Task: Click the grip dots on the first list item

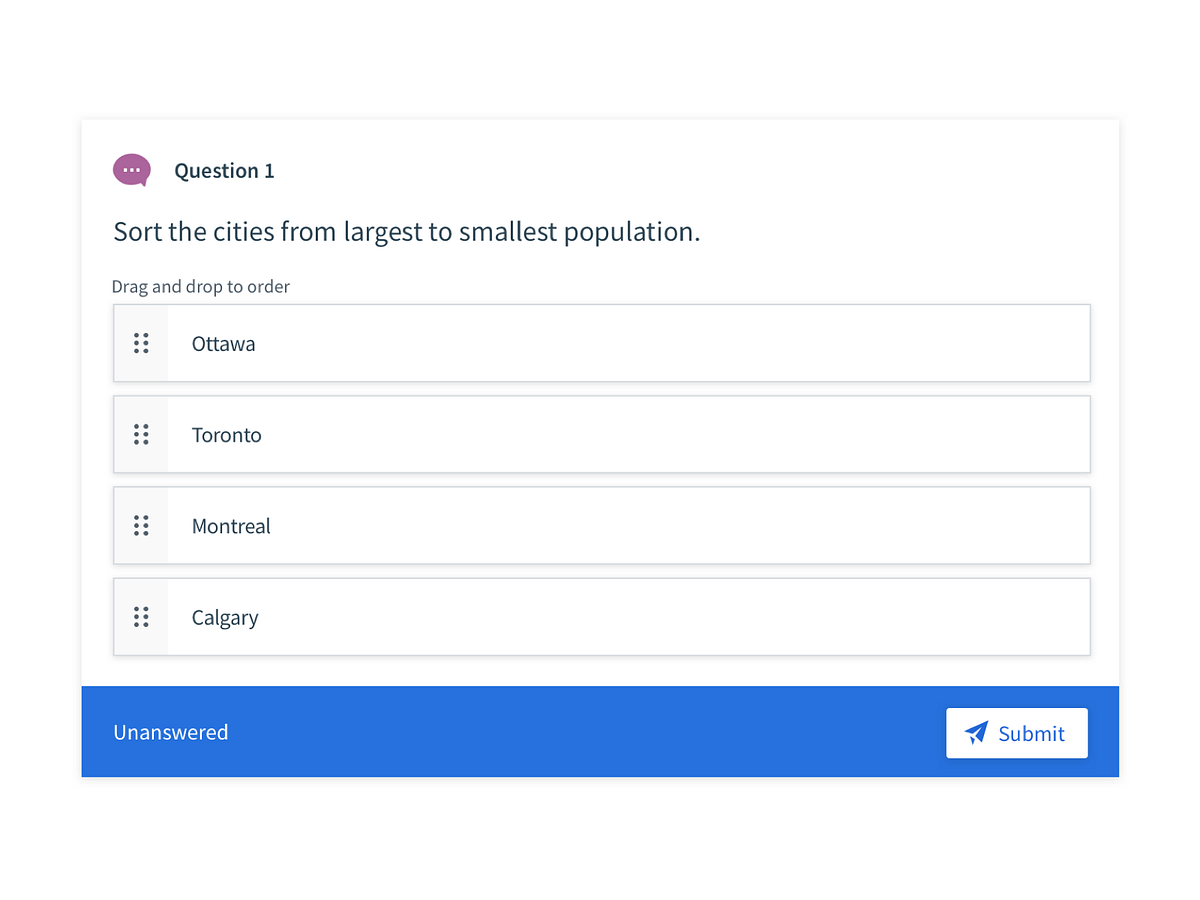Action: point(141,343)
